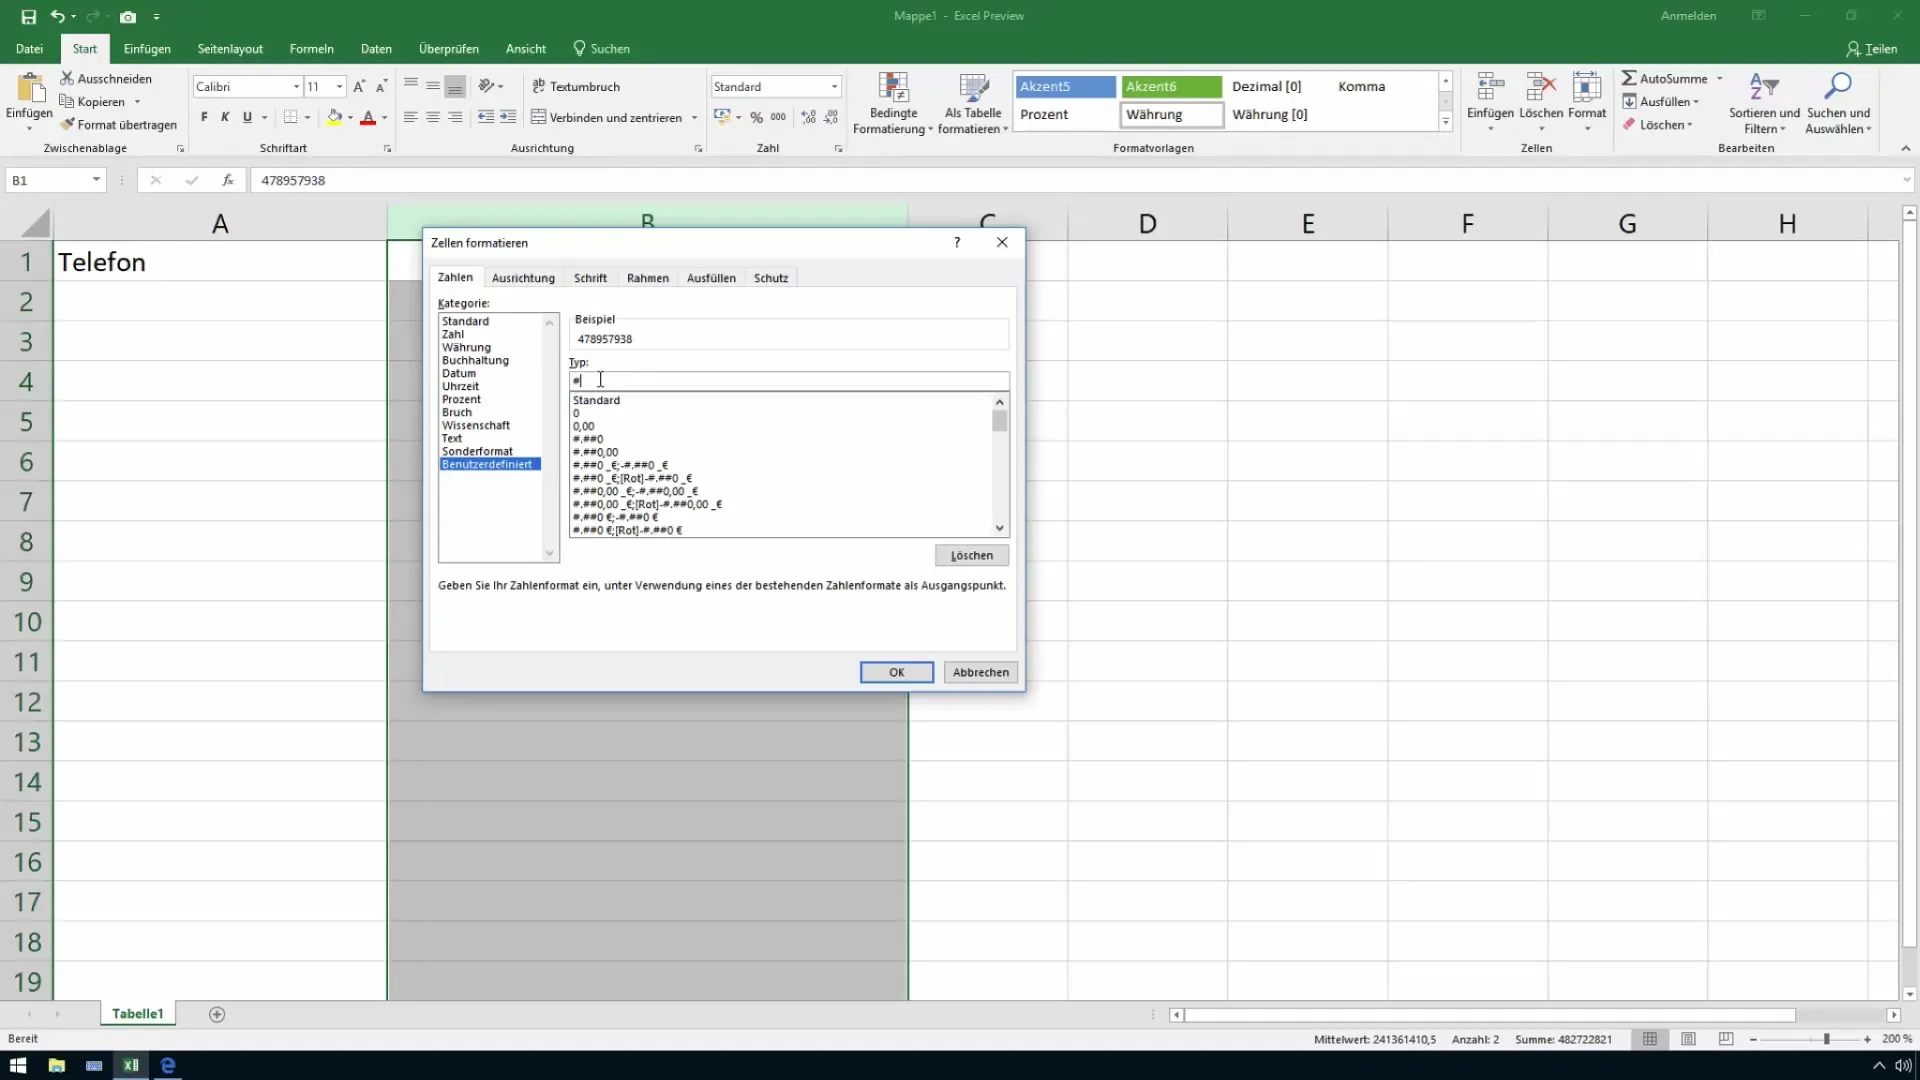Toggle italic formatting button K

[225, 117]
